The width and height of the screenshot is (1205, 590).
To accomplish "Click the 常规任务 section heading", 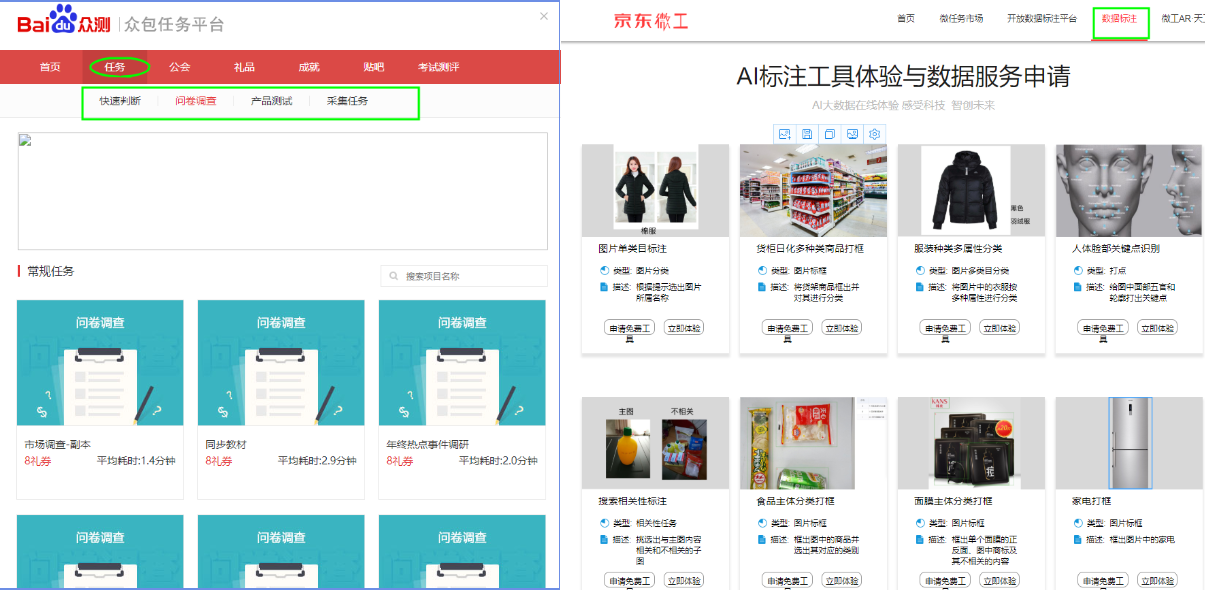I will point(51,271).
